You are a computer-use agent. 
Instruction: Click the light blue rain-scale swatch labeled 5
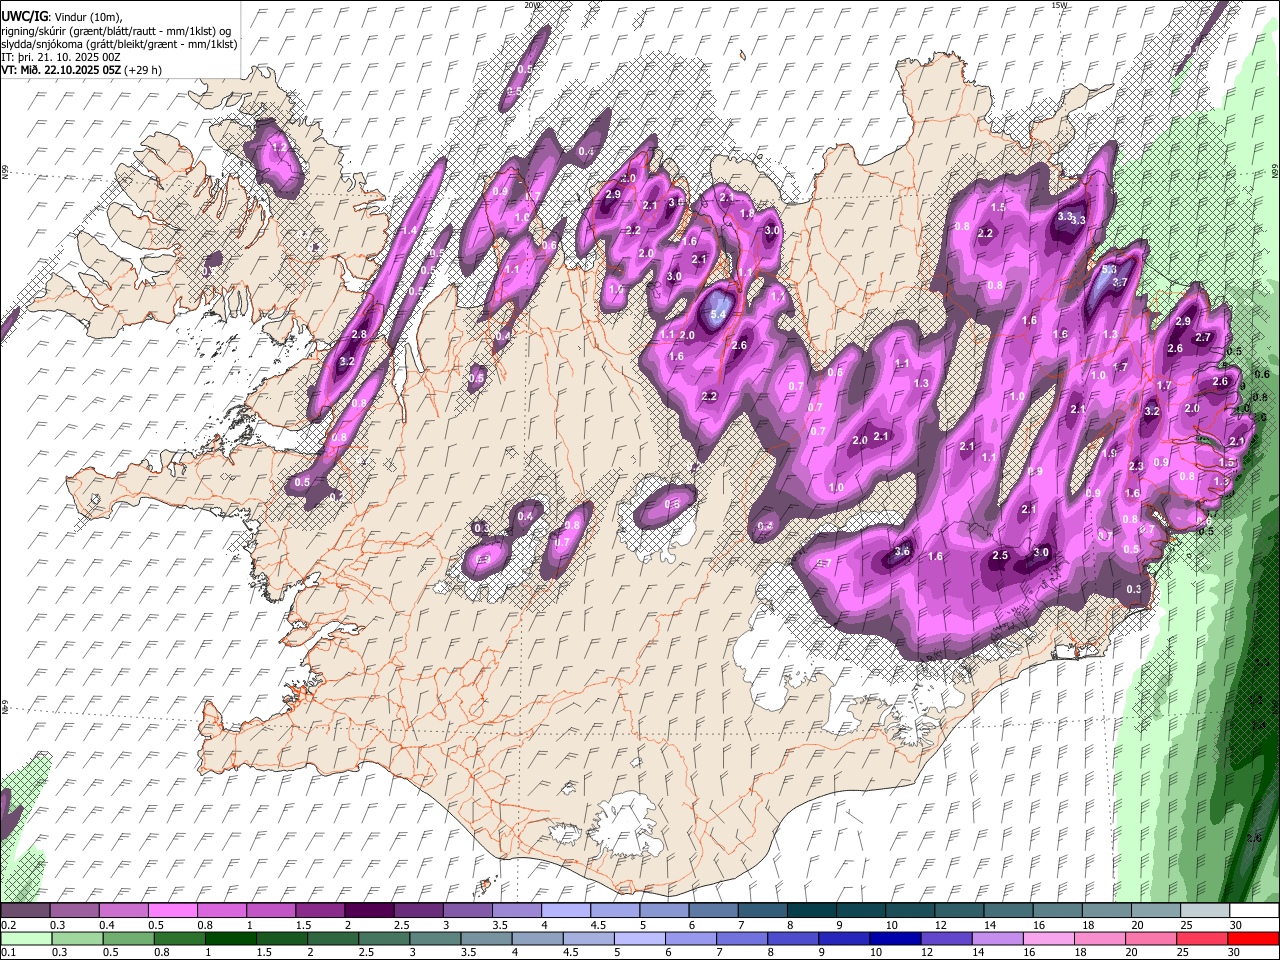(639, 938)
